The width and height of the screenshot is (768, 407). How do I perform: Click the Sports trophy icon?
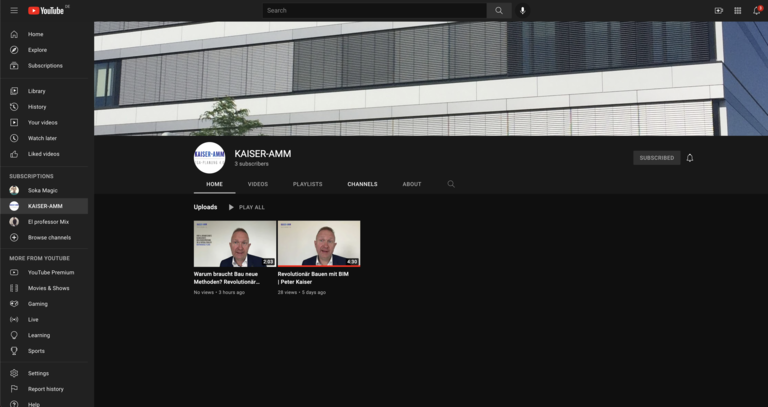14,351
